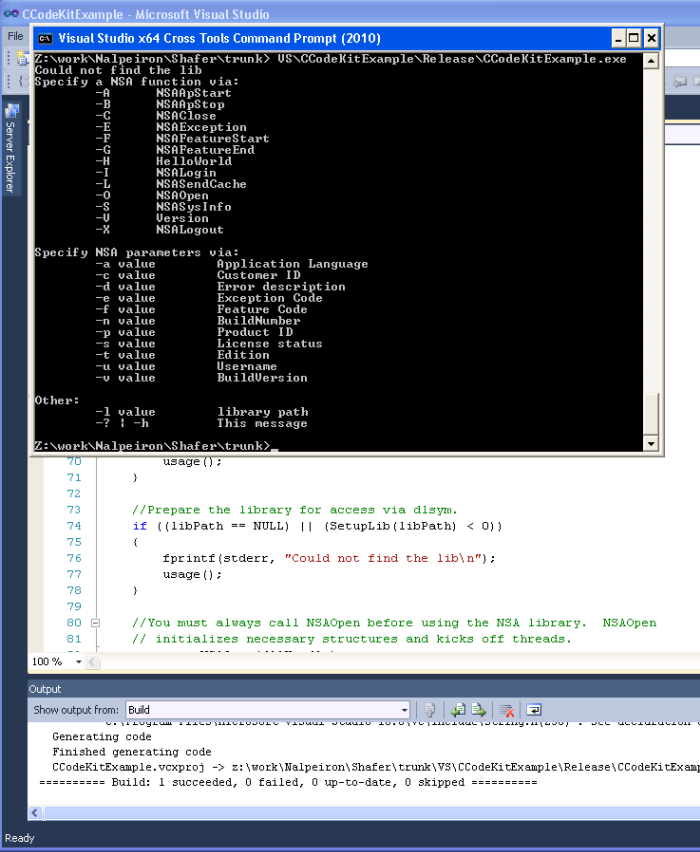Click 'HelloWorld' option in command prompt
The height and width of the screenshot is (852, 700).
pos(193,161)
